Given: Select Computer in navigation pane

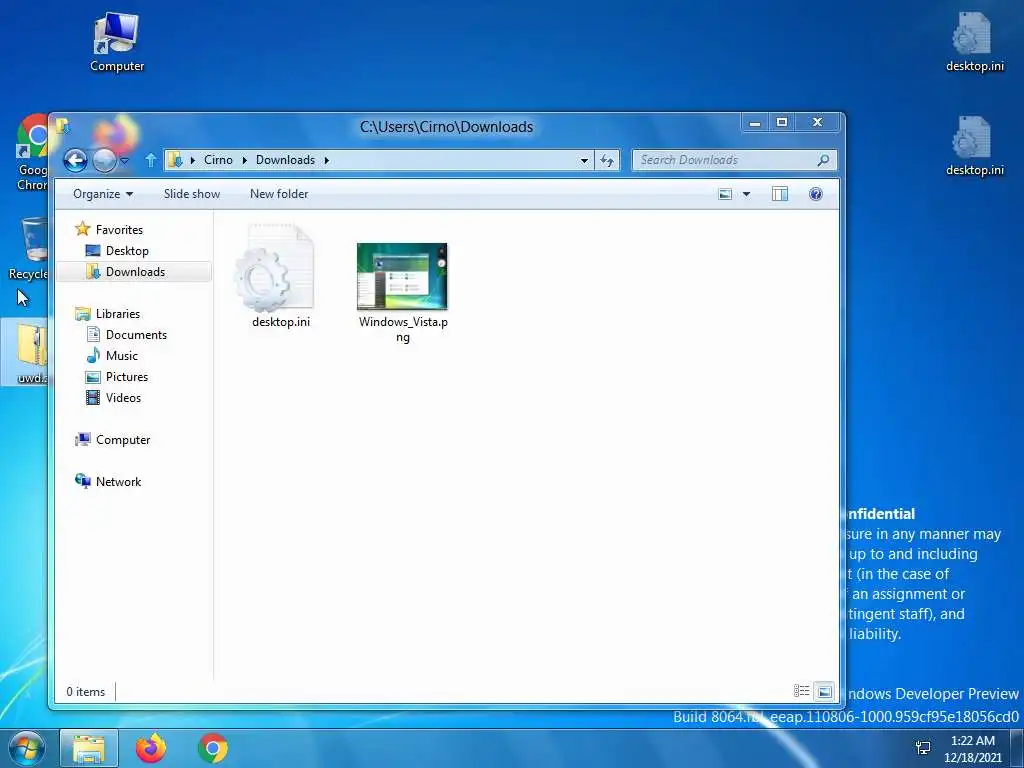Looking at the screenshot, I should click(x=123, y=440).
